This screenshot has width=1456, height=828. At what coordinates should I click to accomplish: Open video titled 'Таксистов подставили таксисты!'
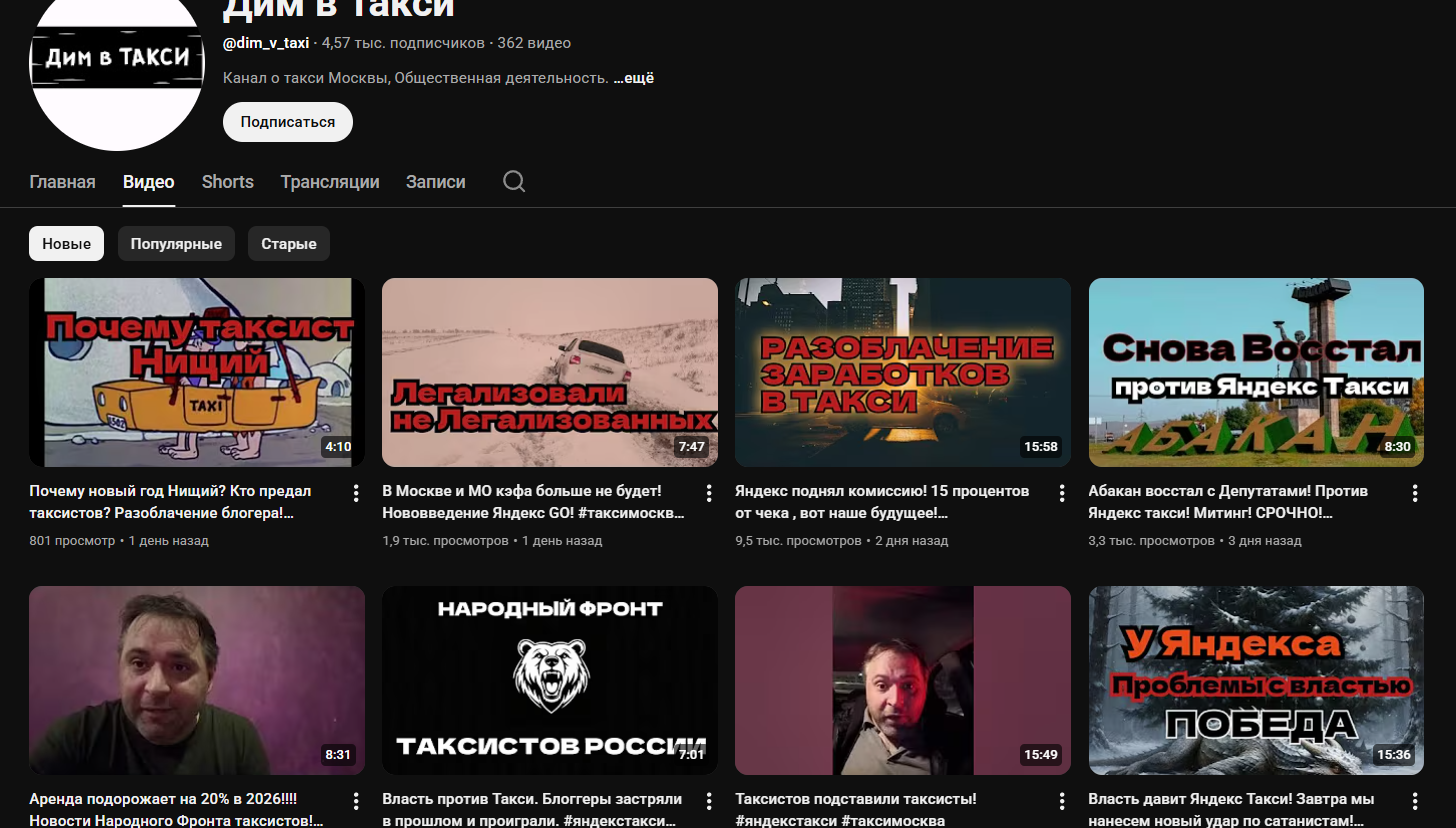pyautogui.click(x=856, y=809)
